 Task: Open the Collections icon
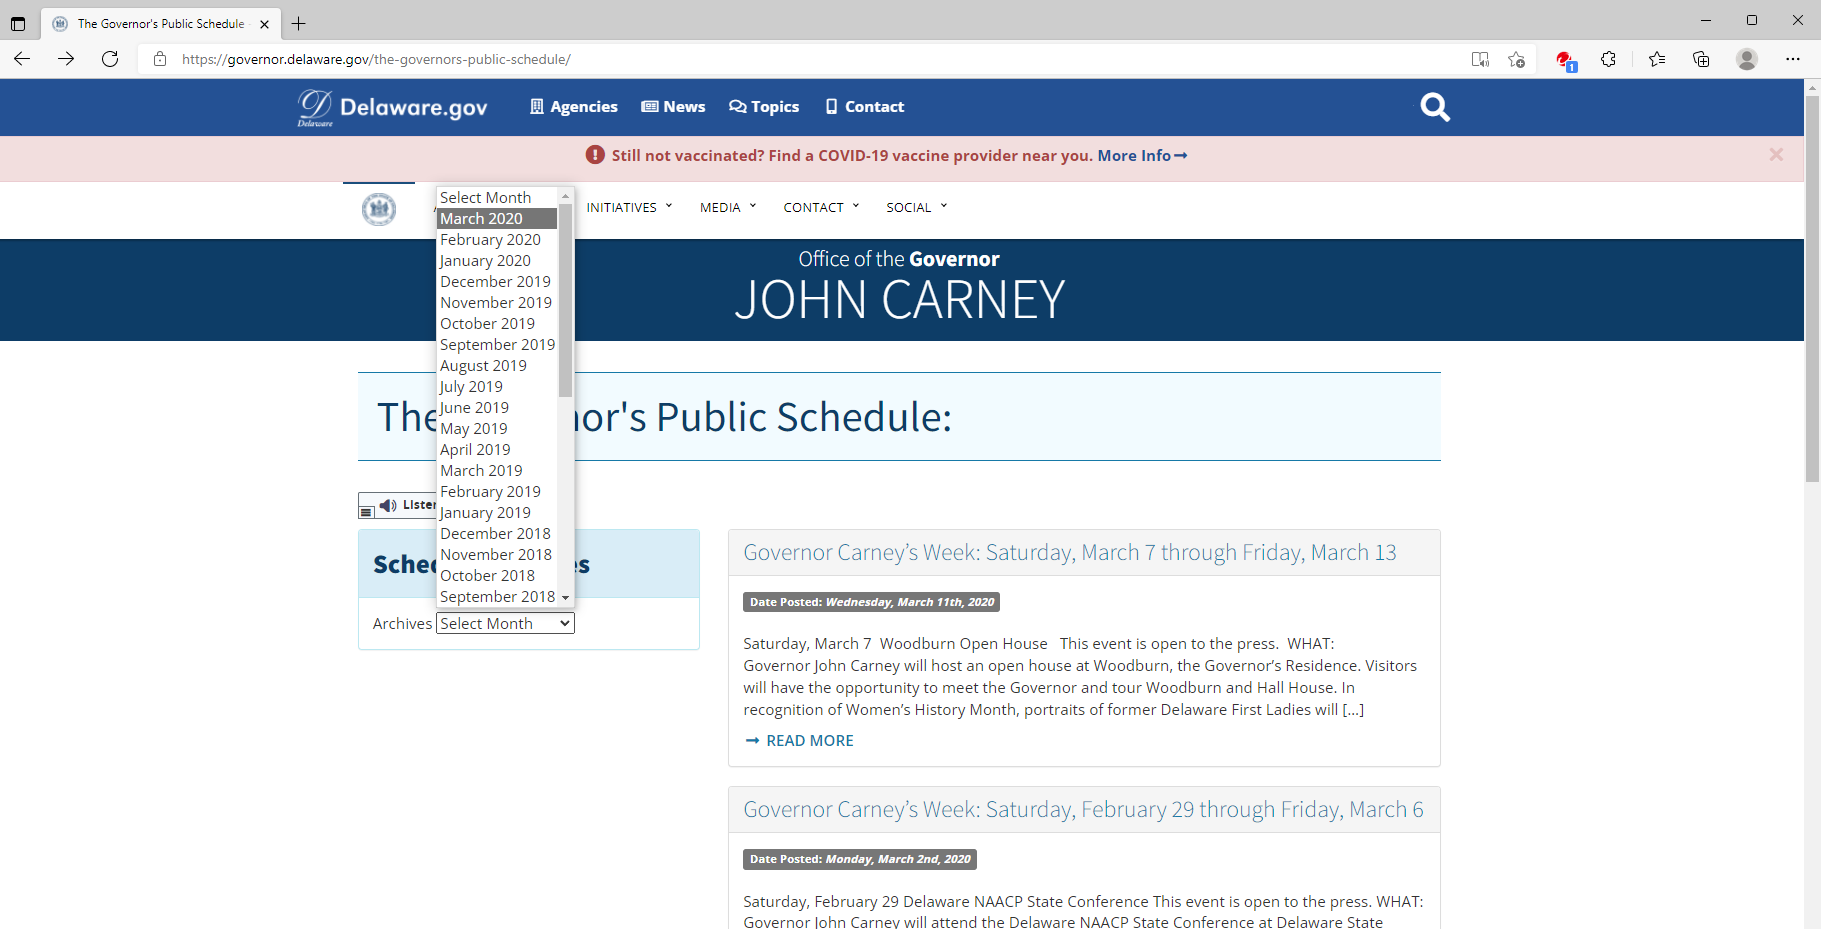tap(1701, 59)
